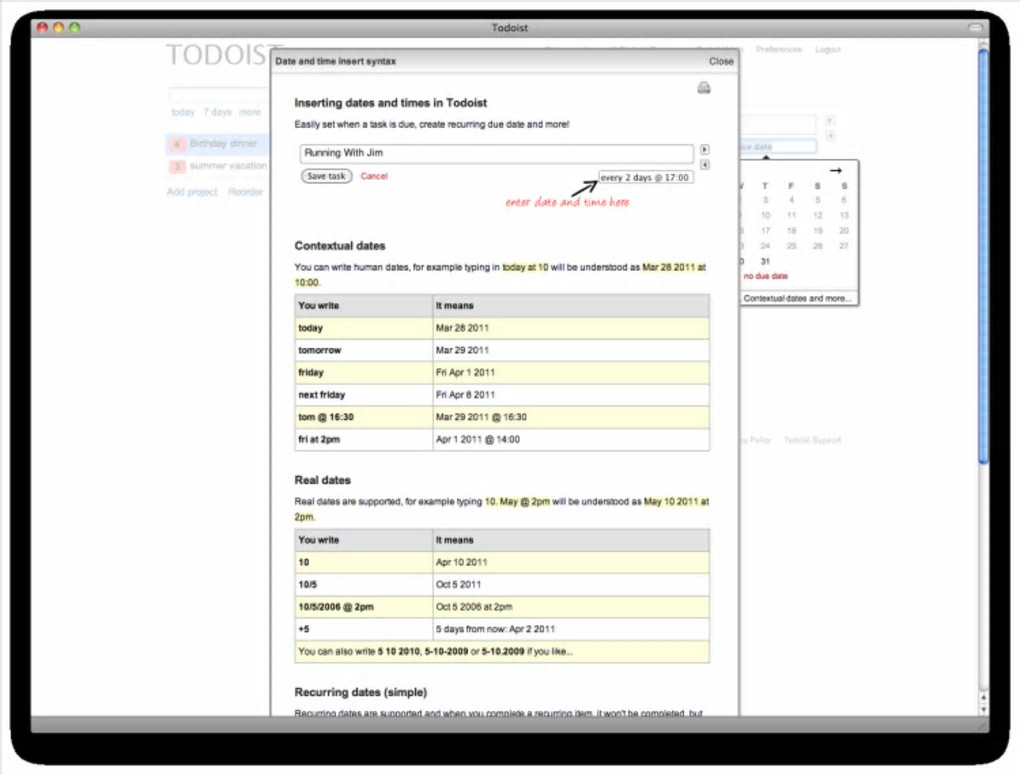
Task: Select the '+5' cell in Real dates
Action: (363, 629)
